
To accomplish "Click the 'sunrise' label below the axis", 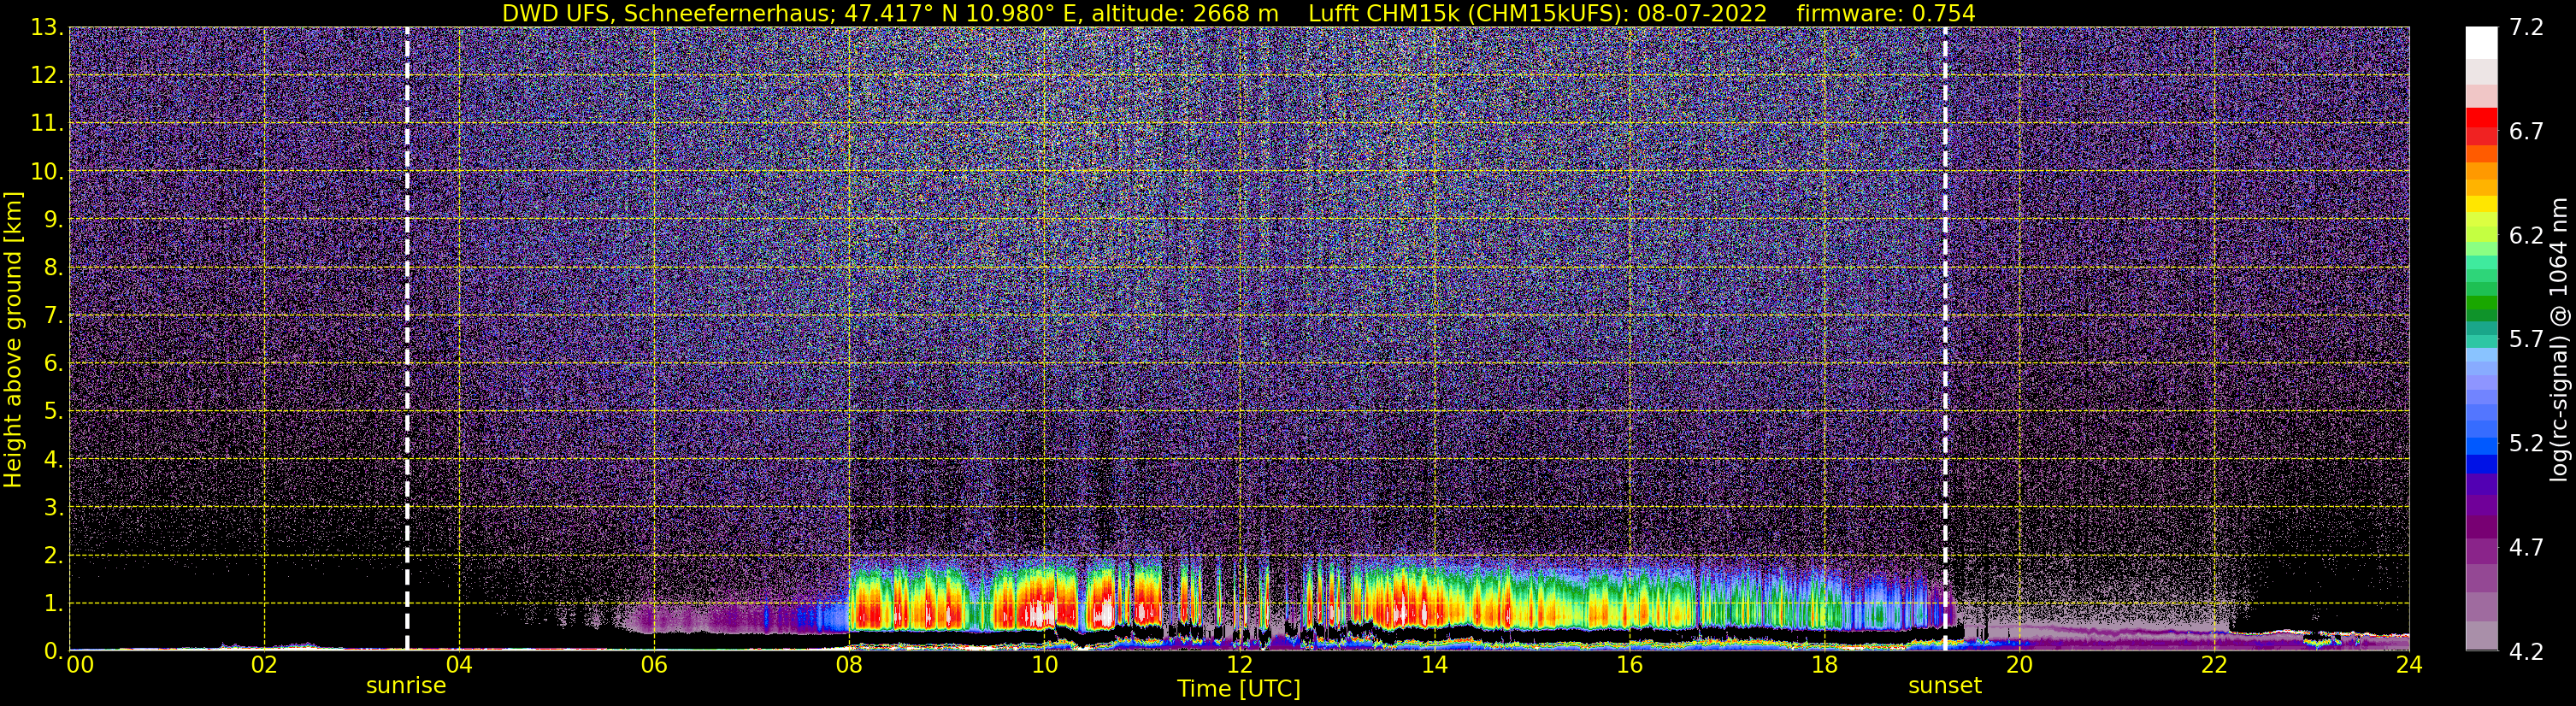I will click(x=406, y=686).
